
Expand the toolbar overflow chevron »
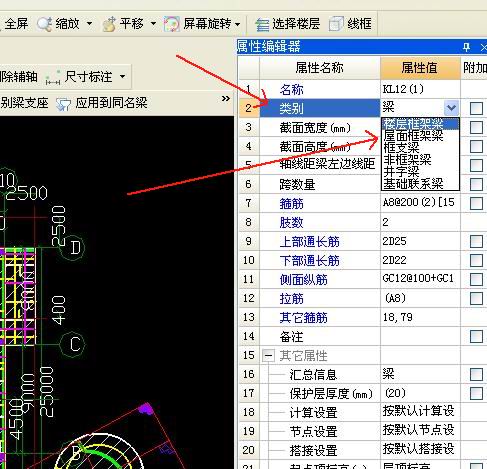click(226, 98)
